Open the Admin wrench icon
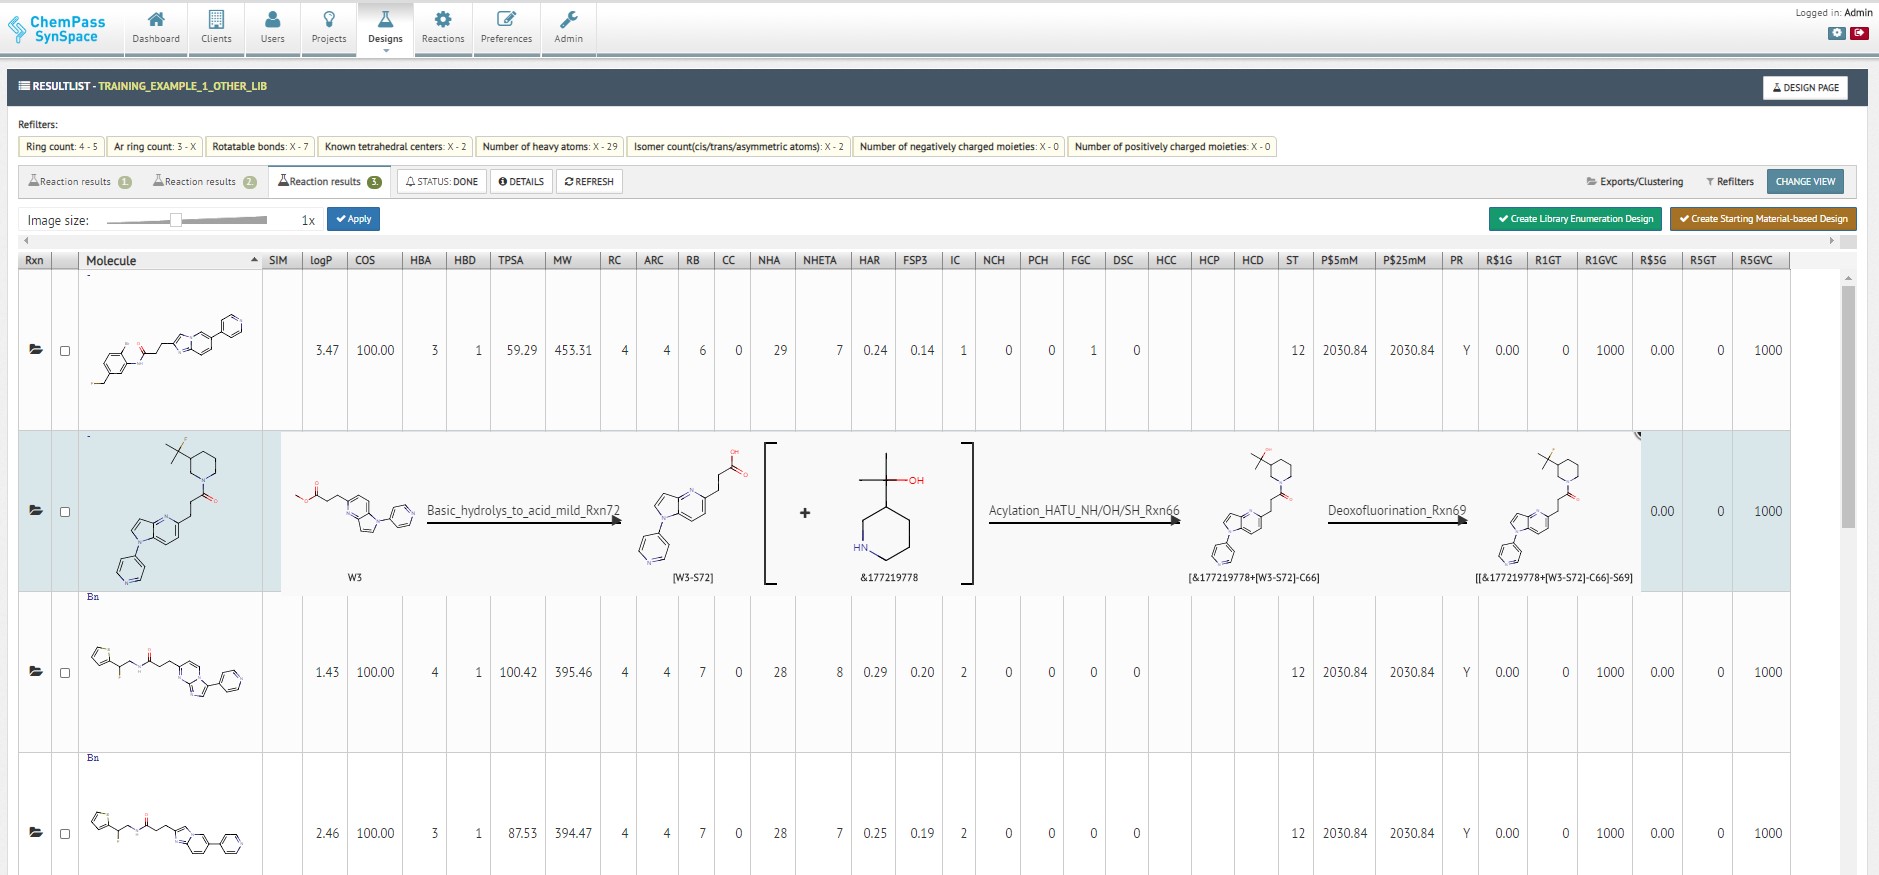Screen dimensions: 1879x875 click(568, 20)
